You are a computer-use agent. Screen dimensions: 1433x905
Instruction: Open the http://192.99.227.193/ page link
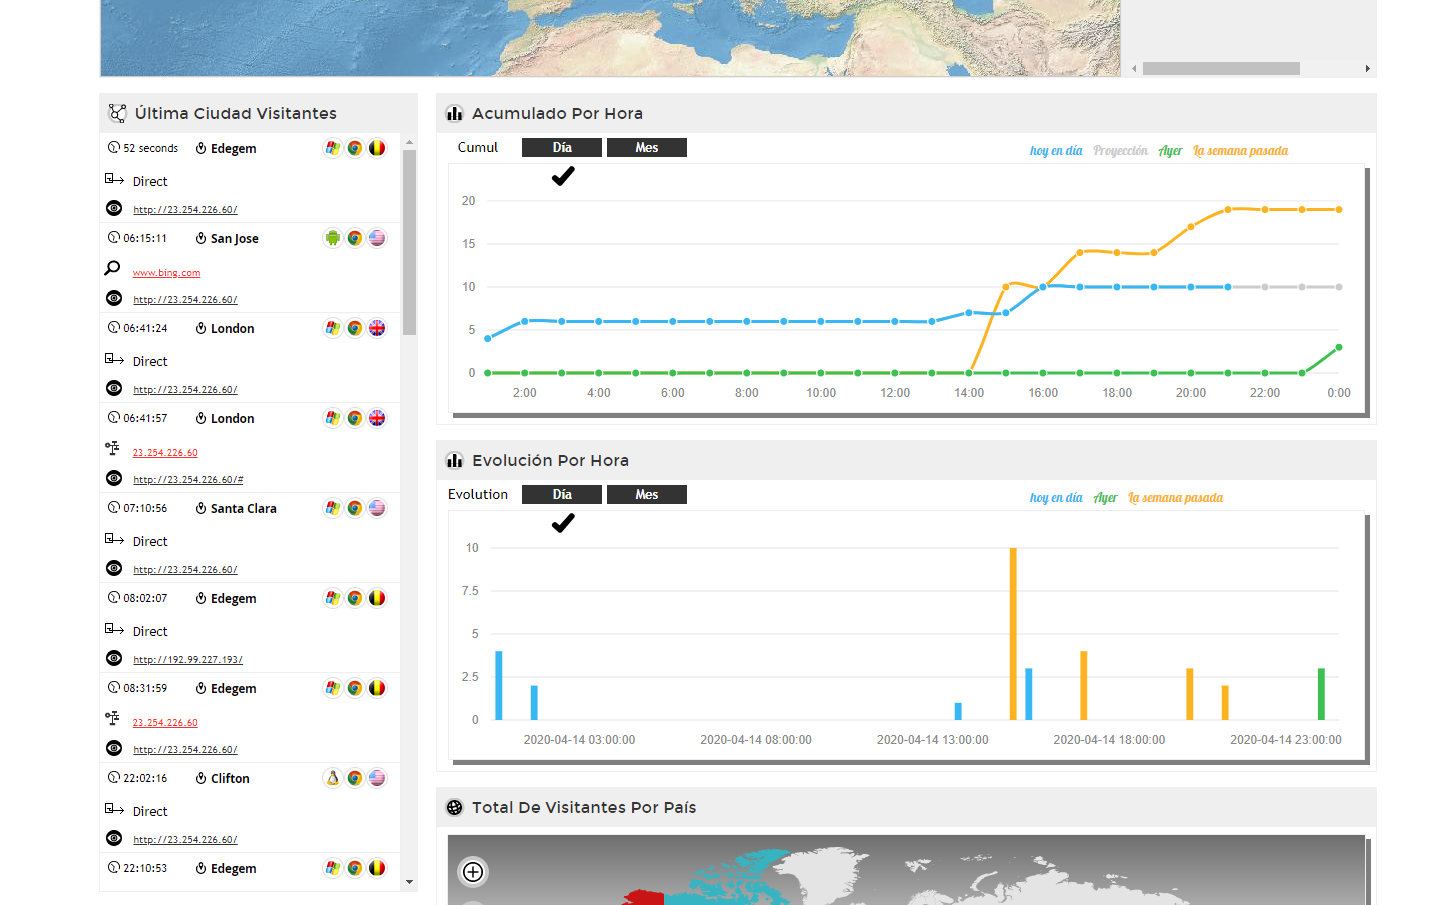[x=188, y=660]
